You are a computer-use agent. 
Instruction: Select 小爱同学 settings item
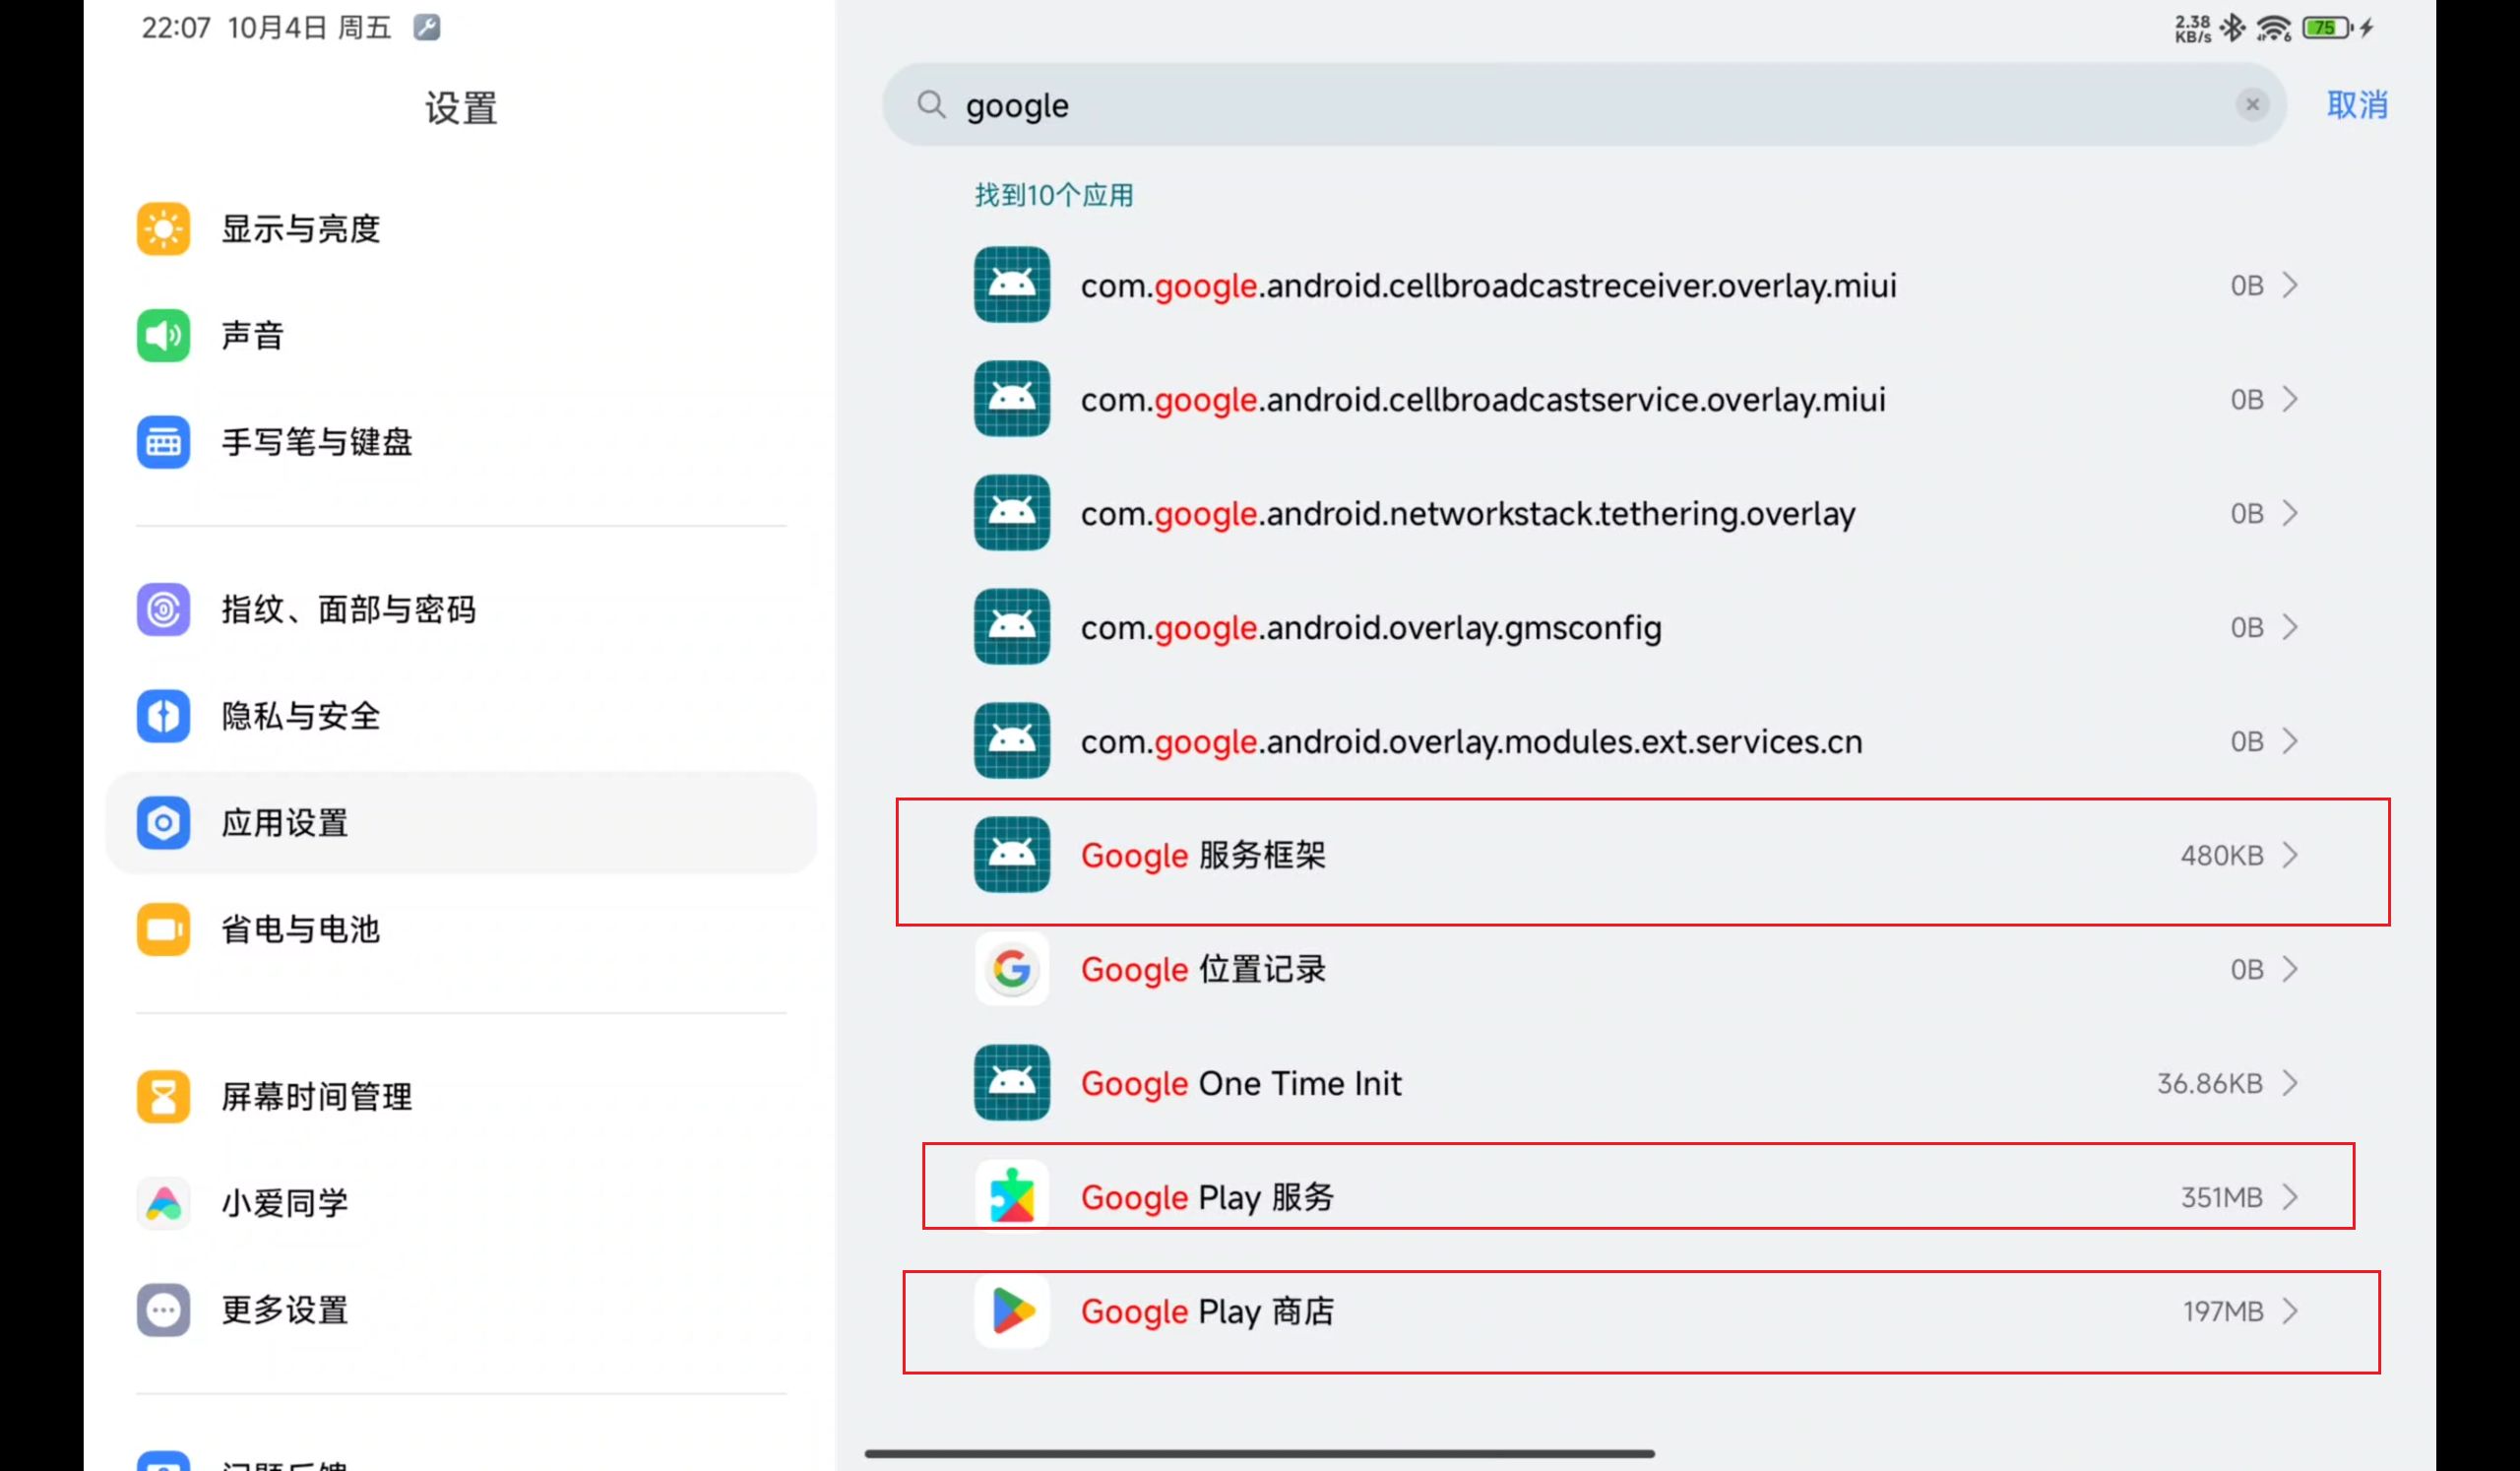[x=461, y=1203]
